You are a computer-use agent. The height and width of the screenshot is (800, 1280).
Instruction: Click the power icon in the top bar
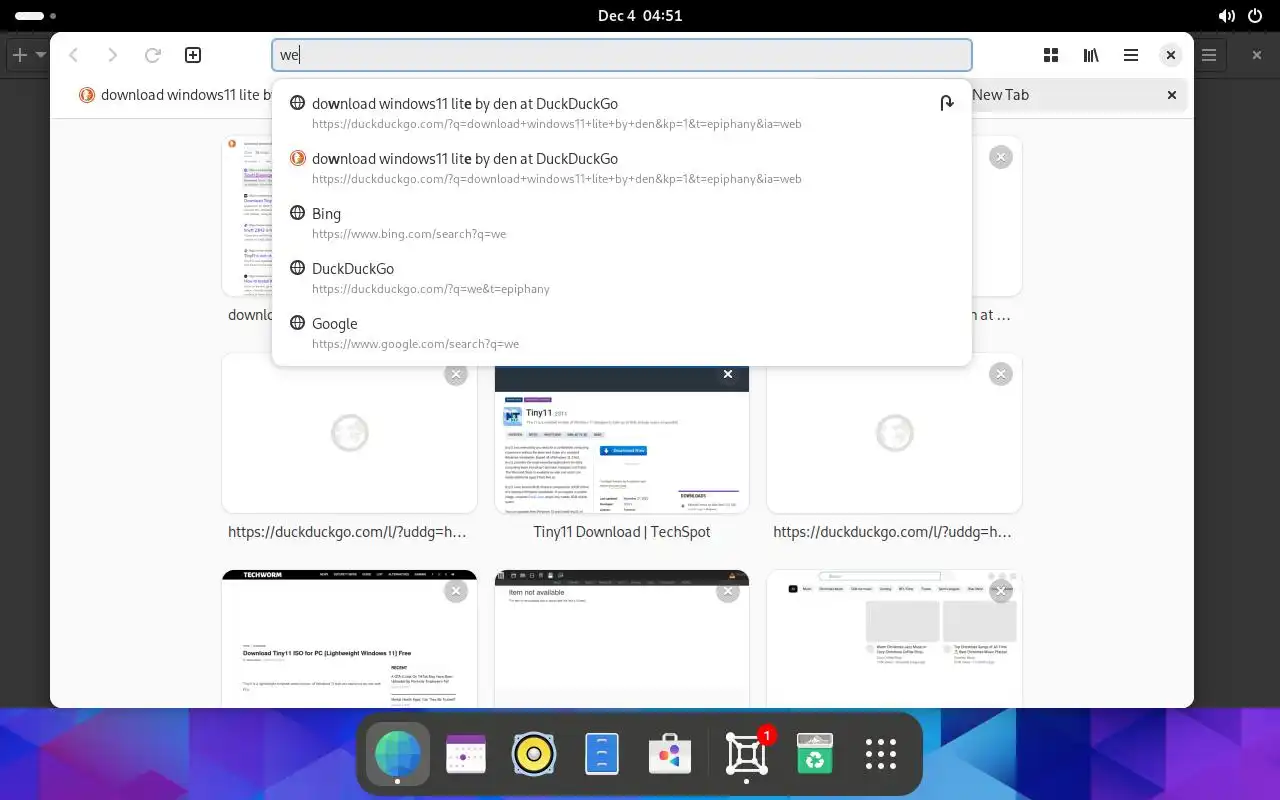pyautogui.click(x=1256, y=16)
